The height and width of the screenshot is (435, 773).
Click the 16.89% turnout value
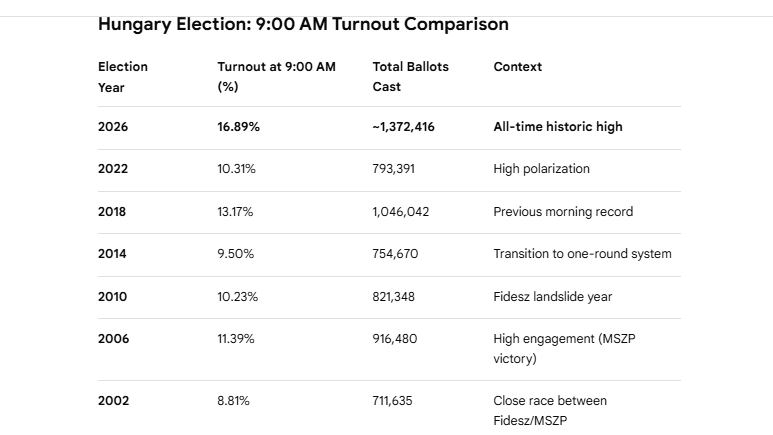(x=239, y=127)
